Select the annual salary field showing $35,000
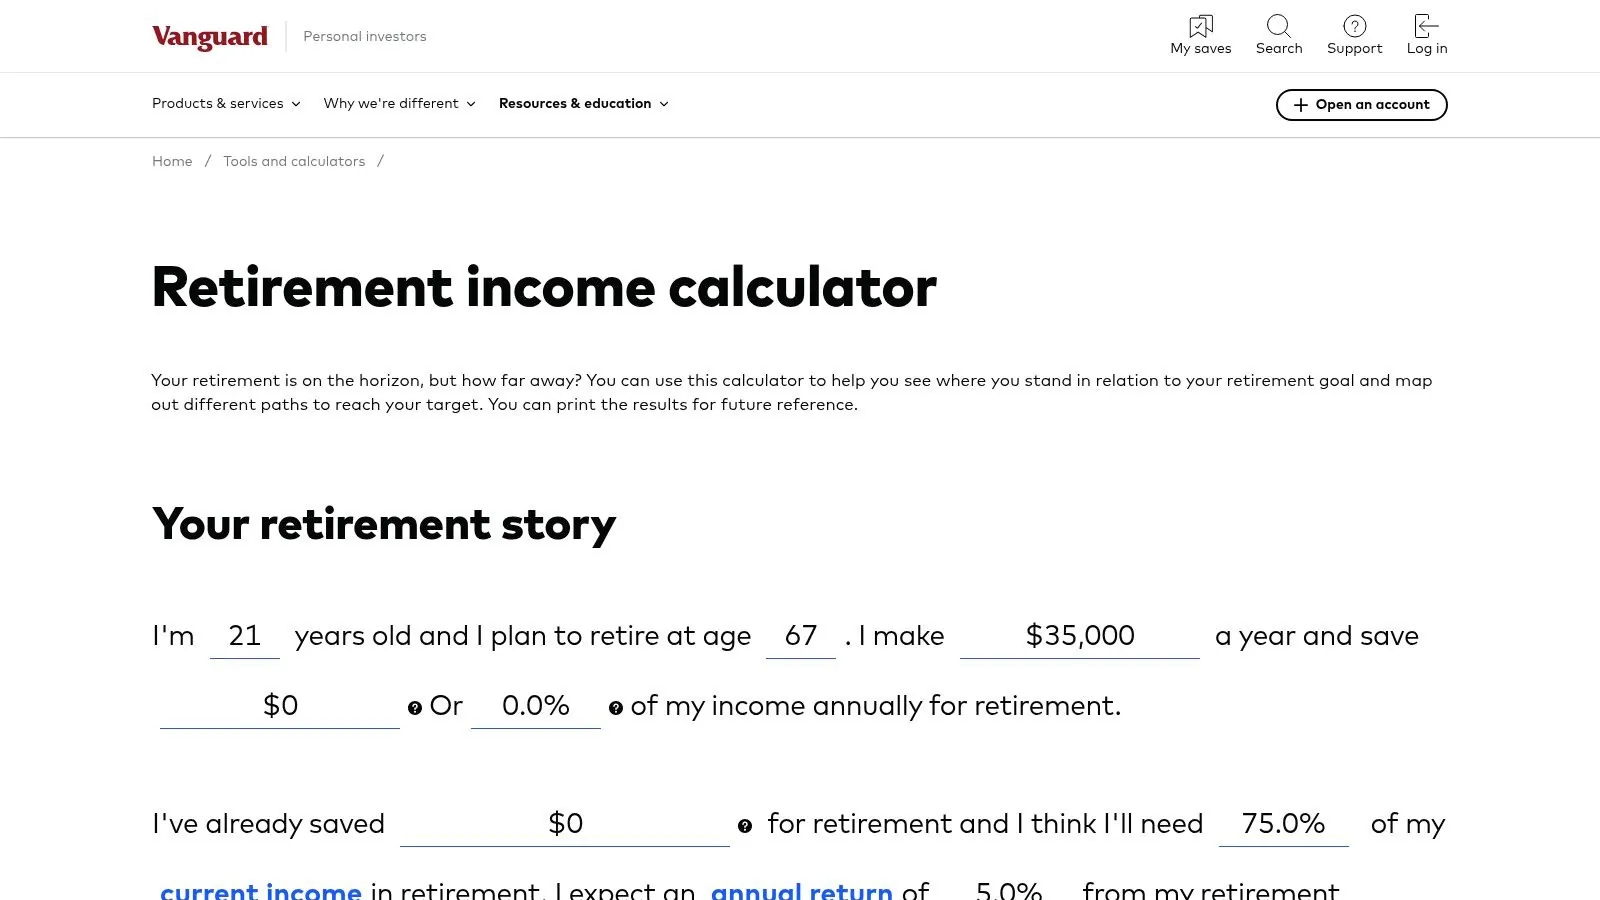The width and height of the screenshot is (1600, 900). pos(1080,636)
